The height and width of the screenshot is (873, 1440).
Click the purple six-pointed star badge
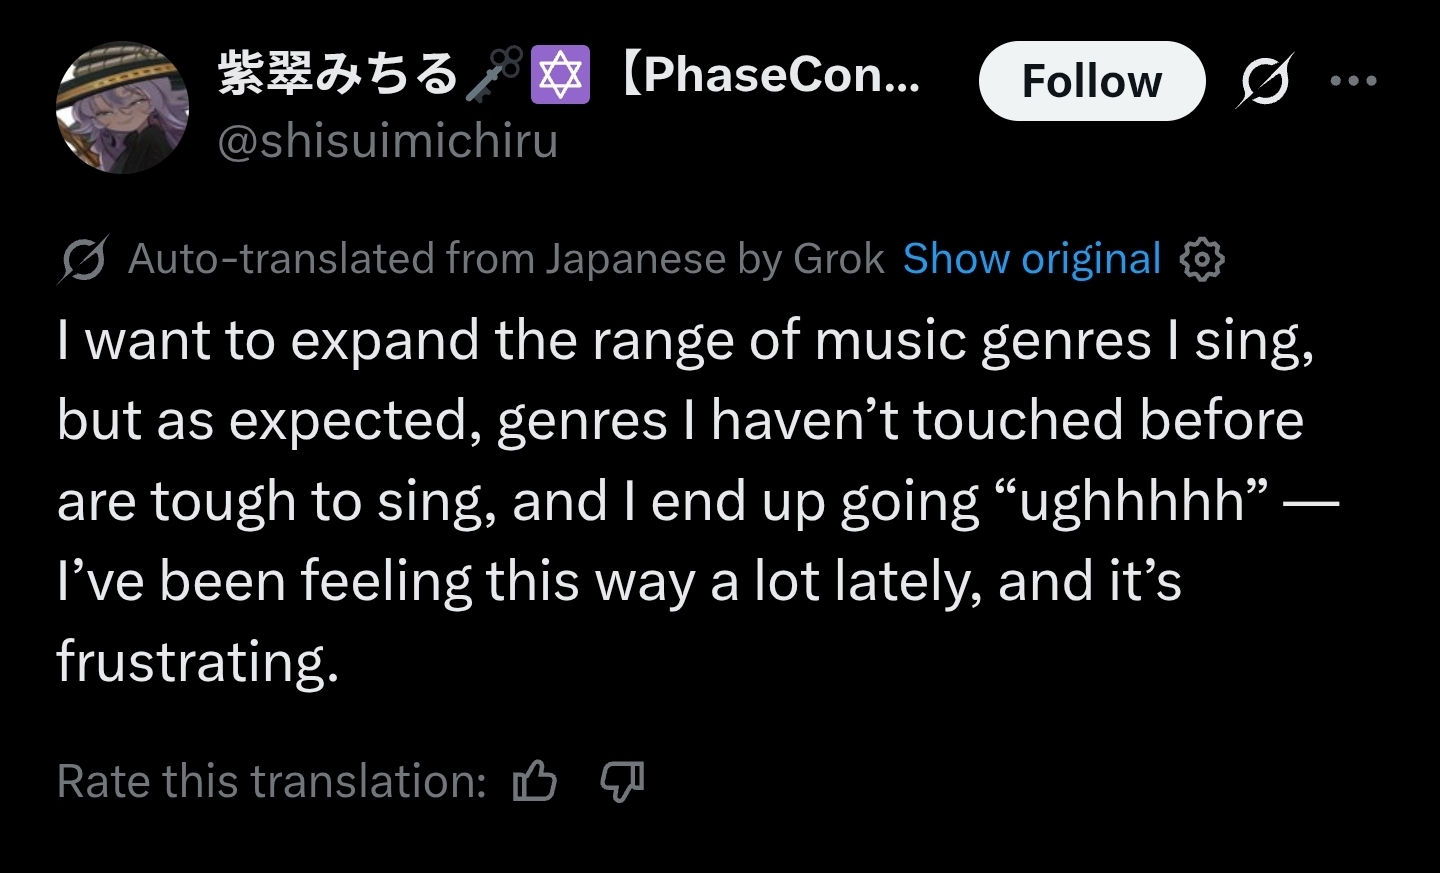tap(559, 75)
